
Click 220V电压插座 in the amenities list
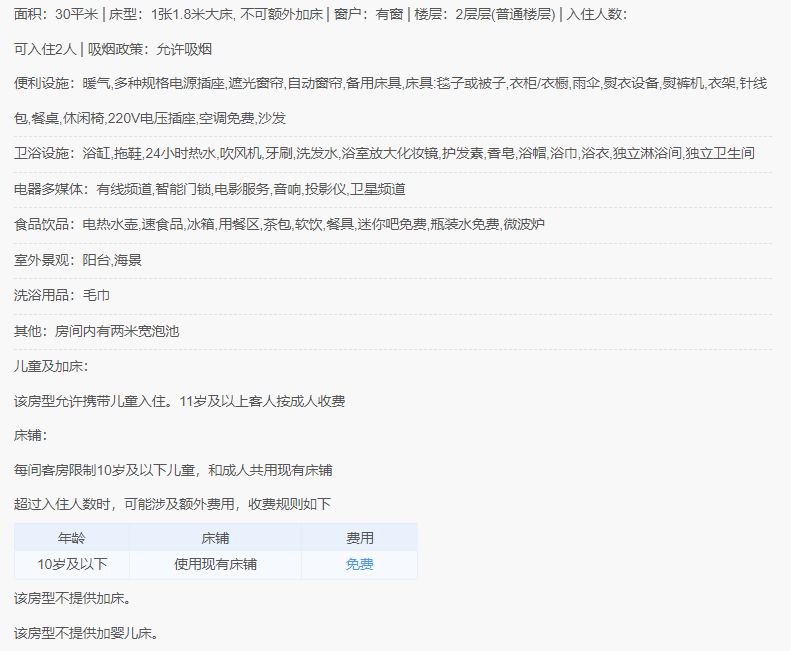pyautogui.click(x=151, y=119)
